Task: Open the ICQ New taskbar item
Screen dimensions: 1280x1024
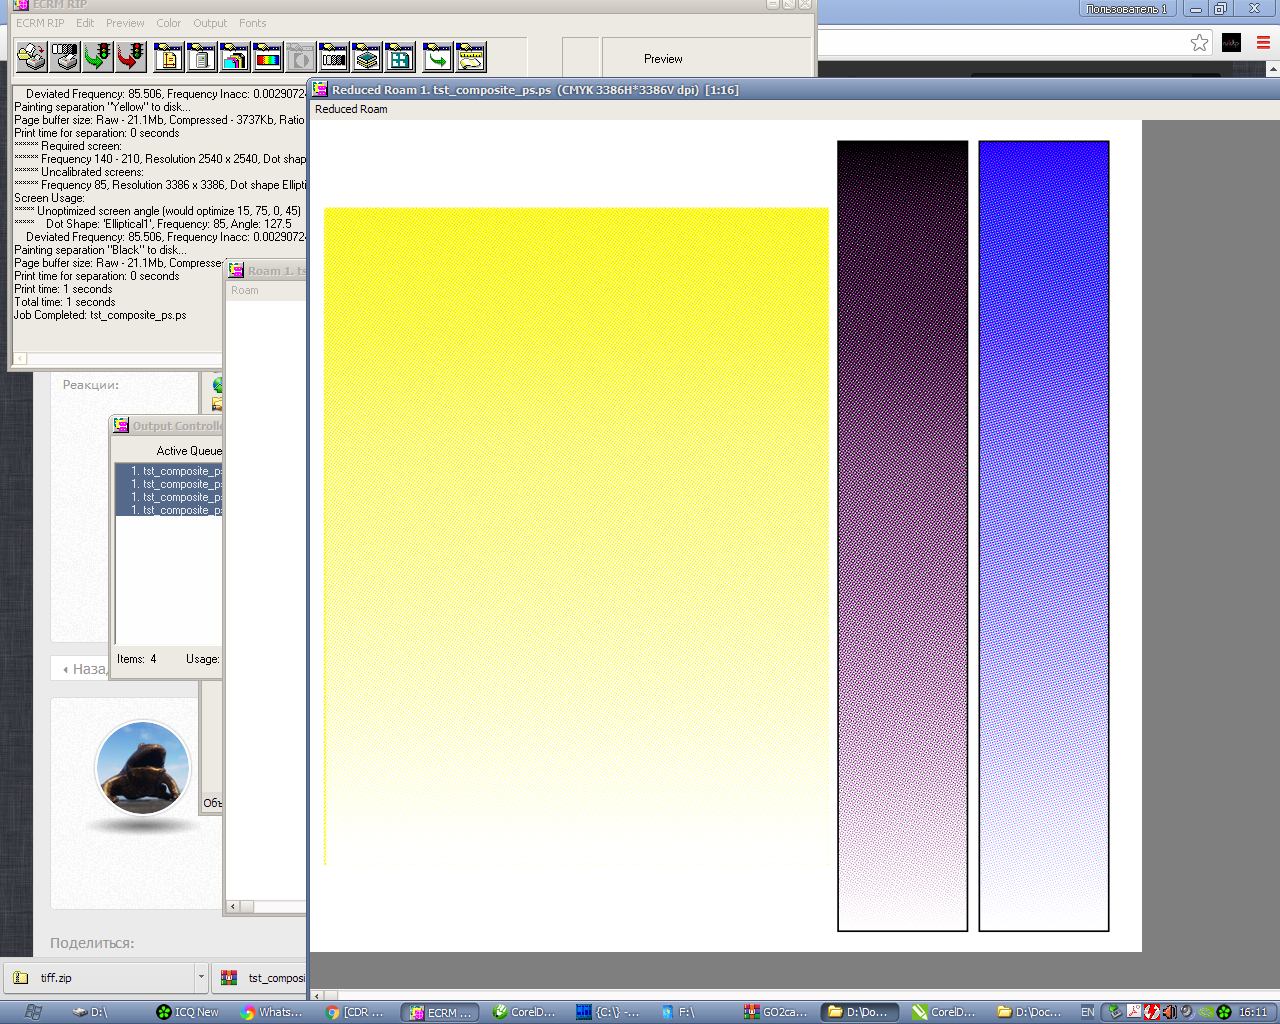Action: (x=188, y=1012)
